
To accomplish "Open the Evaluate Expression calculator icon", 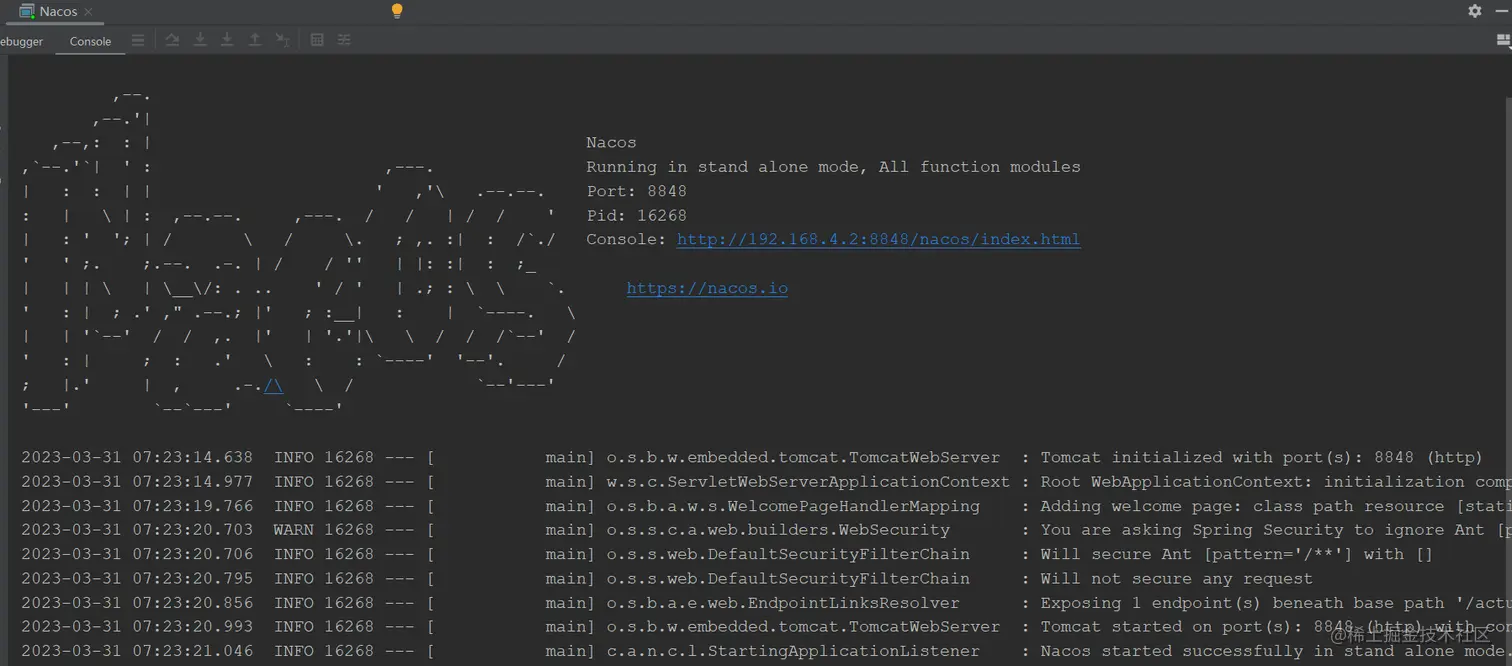I will click(x=317, y=40).
